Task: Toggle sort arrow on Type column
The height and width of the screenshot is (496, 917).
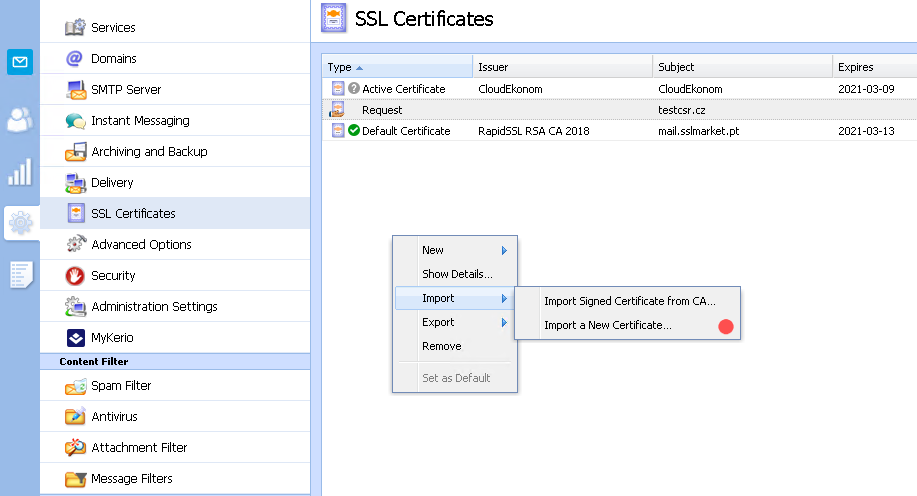Action: click(359, 68)
